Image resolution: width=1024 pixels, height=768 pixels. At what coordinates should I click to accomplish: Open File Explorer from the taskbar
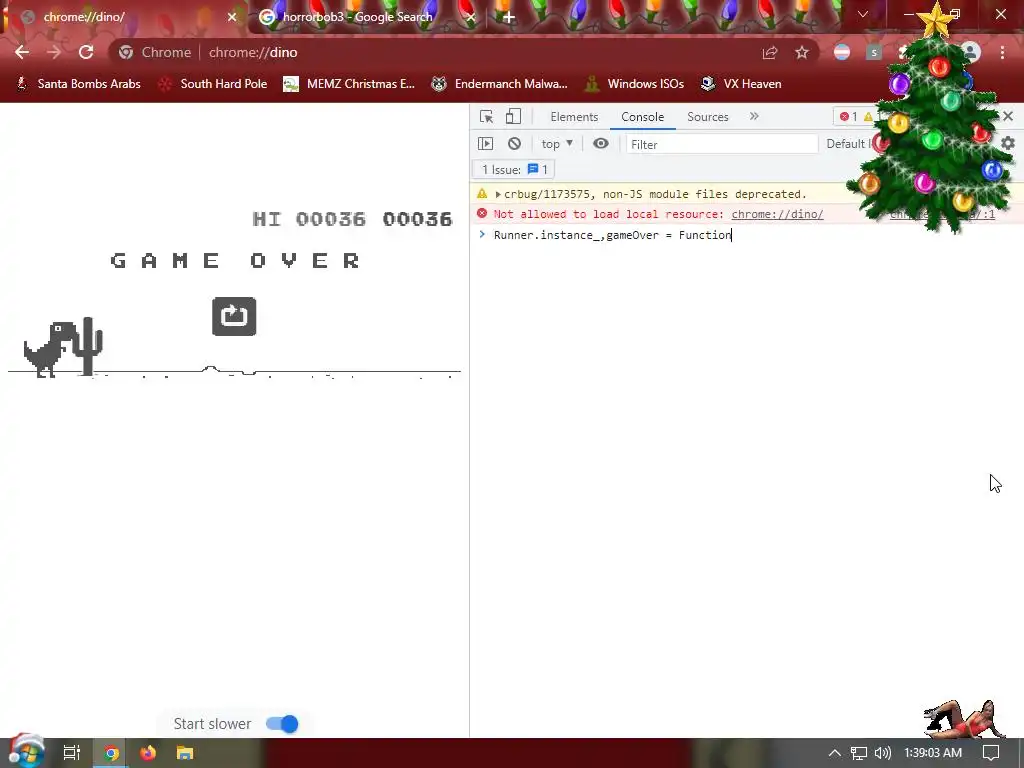tap(185, 753)
